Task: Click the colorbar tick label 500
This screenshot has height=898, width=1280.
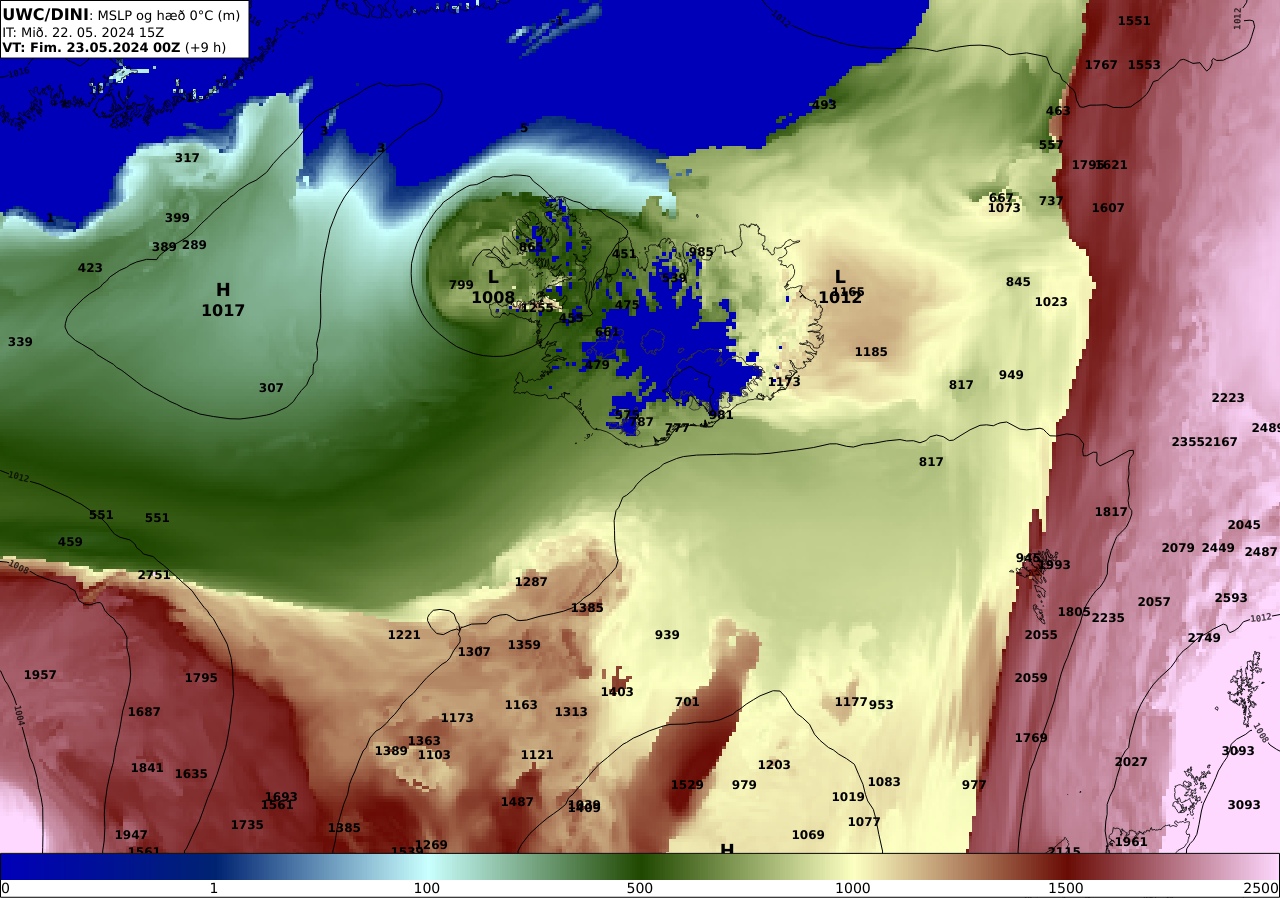Action: click(640, 888)
